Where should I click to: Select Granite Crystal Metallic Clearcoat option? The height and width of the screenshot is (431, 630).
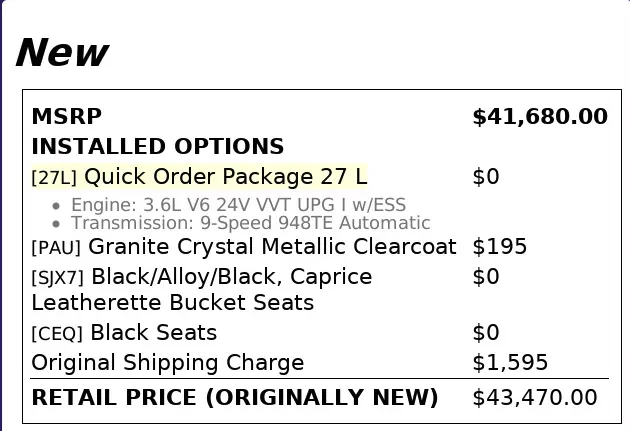click(272, 247)
